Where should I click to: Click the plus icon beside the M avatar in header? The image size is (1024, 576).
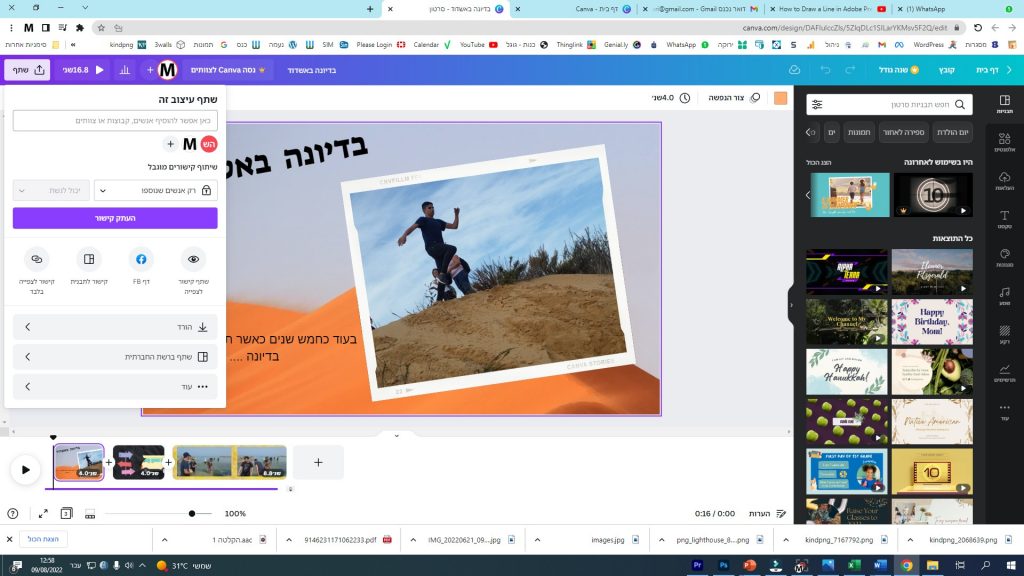click(x=150, y=70)
